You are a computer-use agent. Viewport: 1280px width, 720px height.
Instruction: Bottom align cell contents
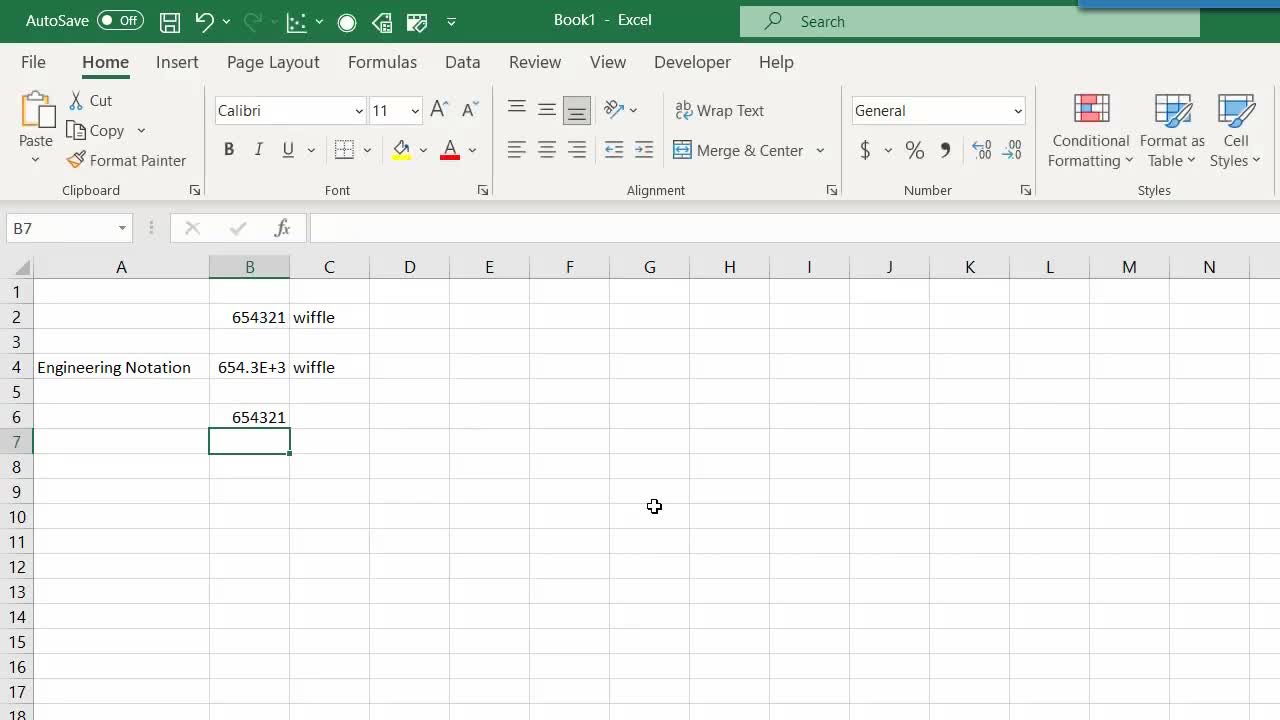click(577, 110)
